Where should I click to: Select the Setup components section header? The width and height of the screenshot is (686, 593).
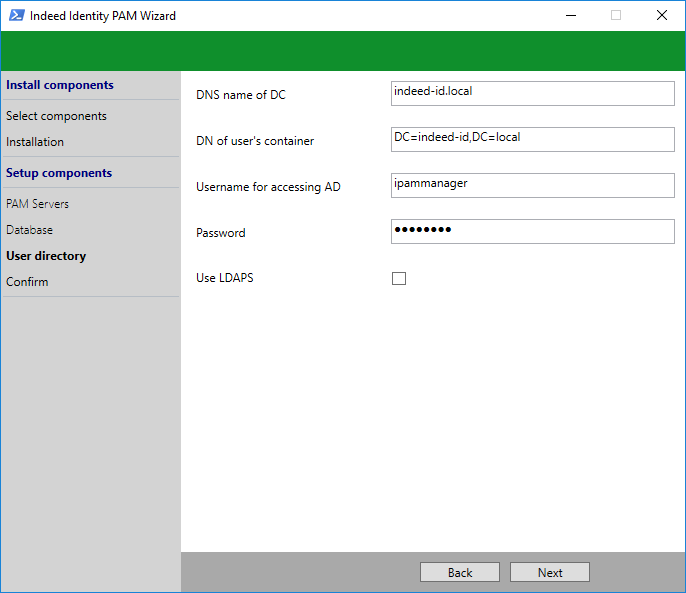point(59,173)
